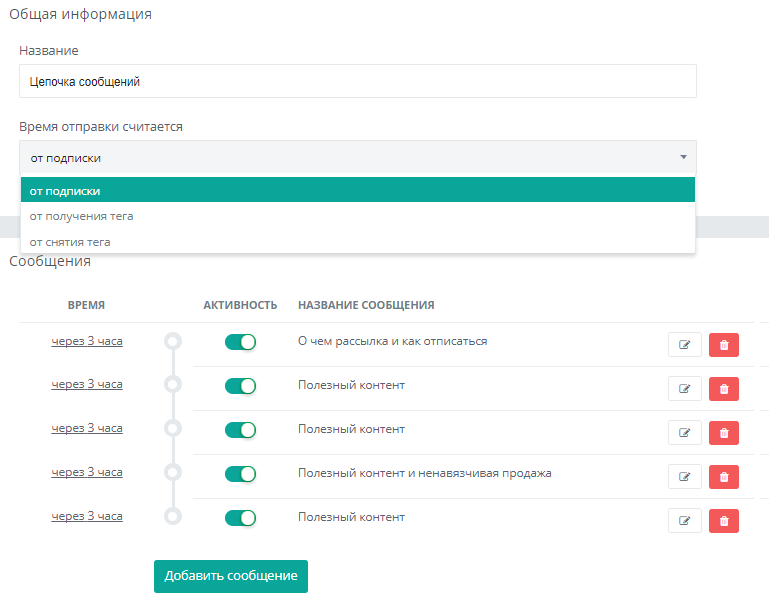Delete the 'Полезный контент и ненавязчивая продажа' message
The height and width of the screenshot is (609, 769).
click(x=724, y=477)
